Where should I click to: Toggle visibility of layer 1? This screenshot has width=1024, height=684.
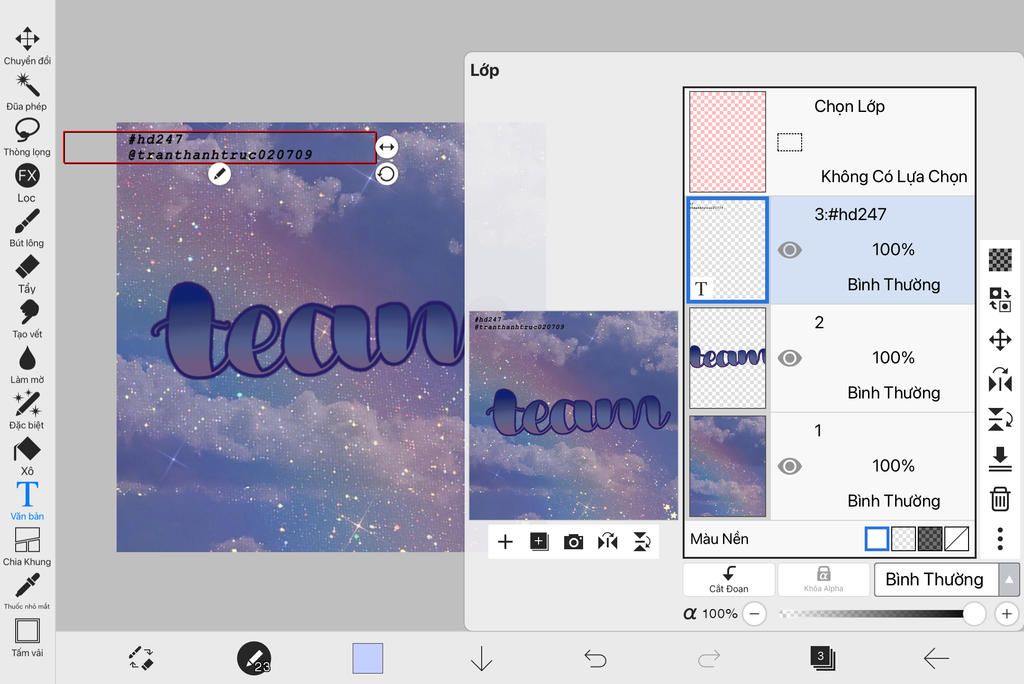coord(790,466)
